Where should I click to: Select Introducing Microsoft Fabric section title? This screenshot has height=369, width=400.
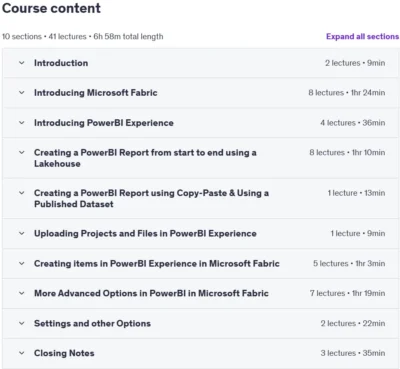click(x=96, y=93)
